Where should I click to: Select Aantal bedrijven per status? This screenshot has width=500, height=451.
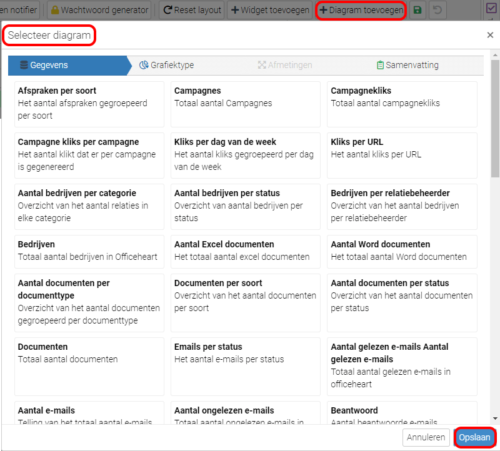click(x=245, y=206)
